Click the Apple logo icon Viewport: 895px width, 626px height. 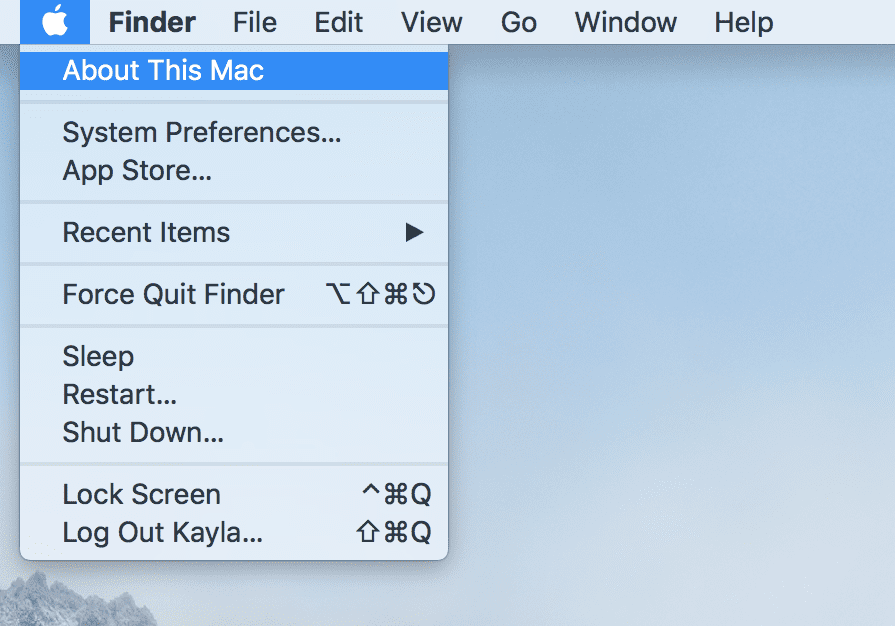click(x=55, y=21)
